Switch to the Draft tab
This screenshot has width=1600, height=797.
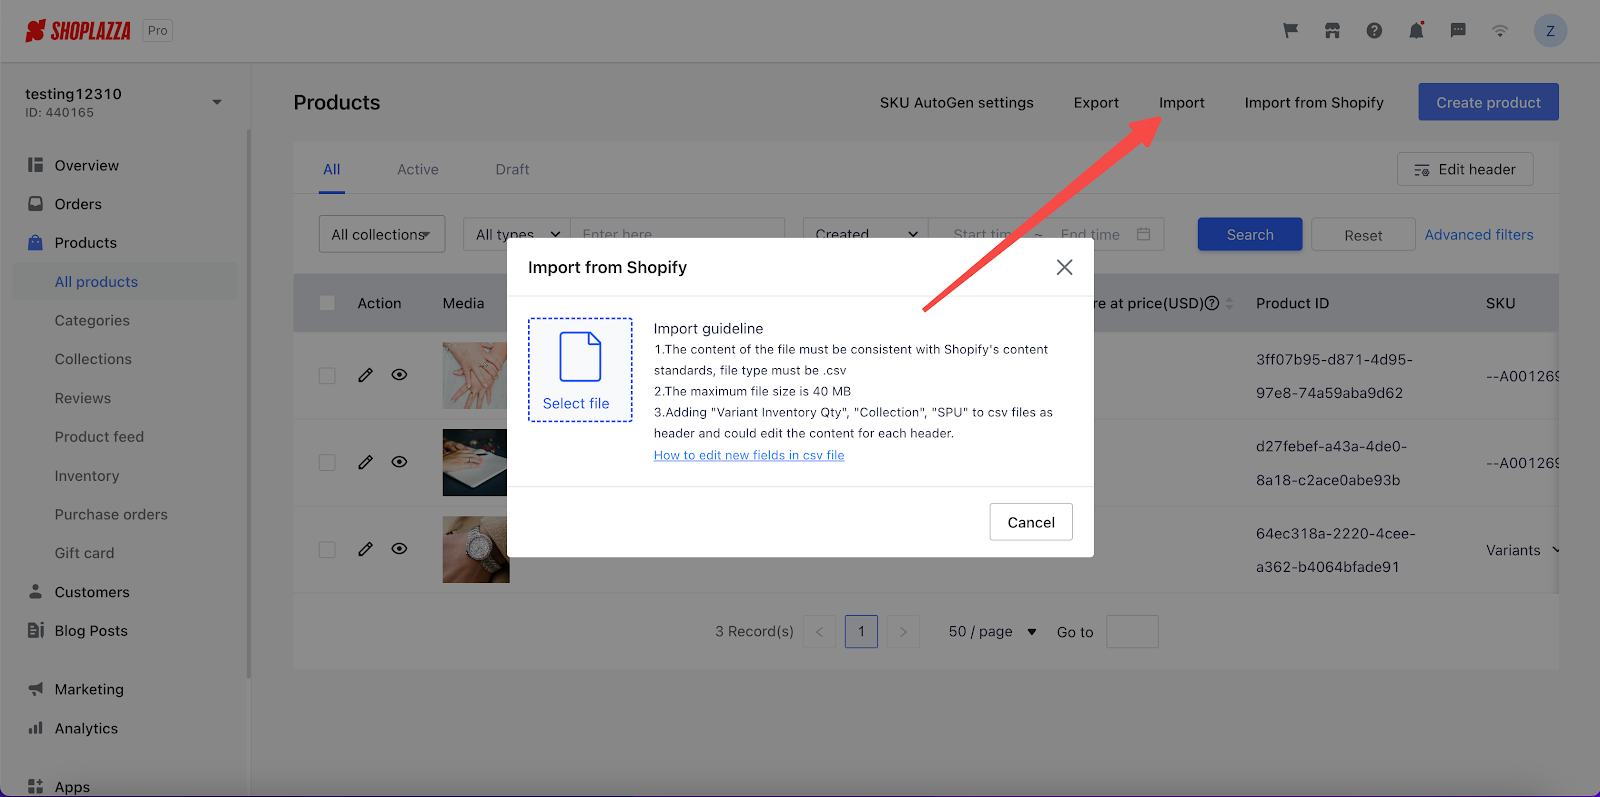click(512, 169)
